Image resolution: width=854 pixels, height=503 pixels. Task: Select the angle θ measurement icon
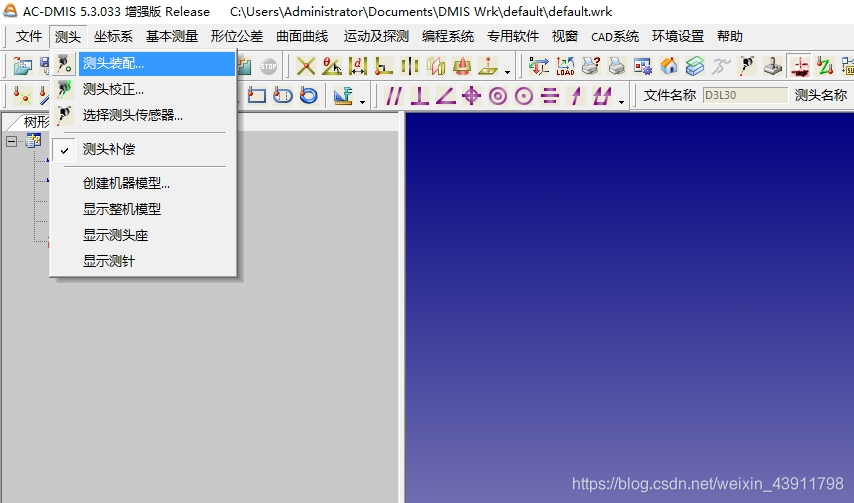pos(332,66)
